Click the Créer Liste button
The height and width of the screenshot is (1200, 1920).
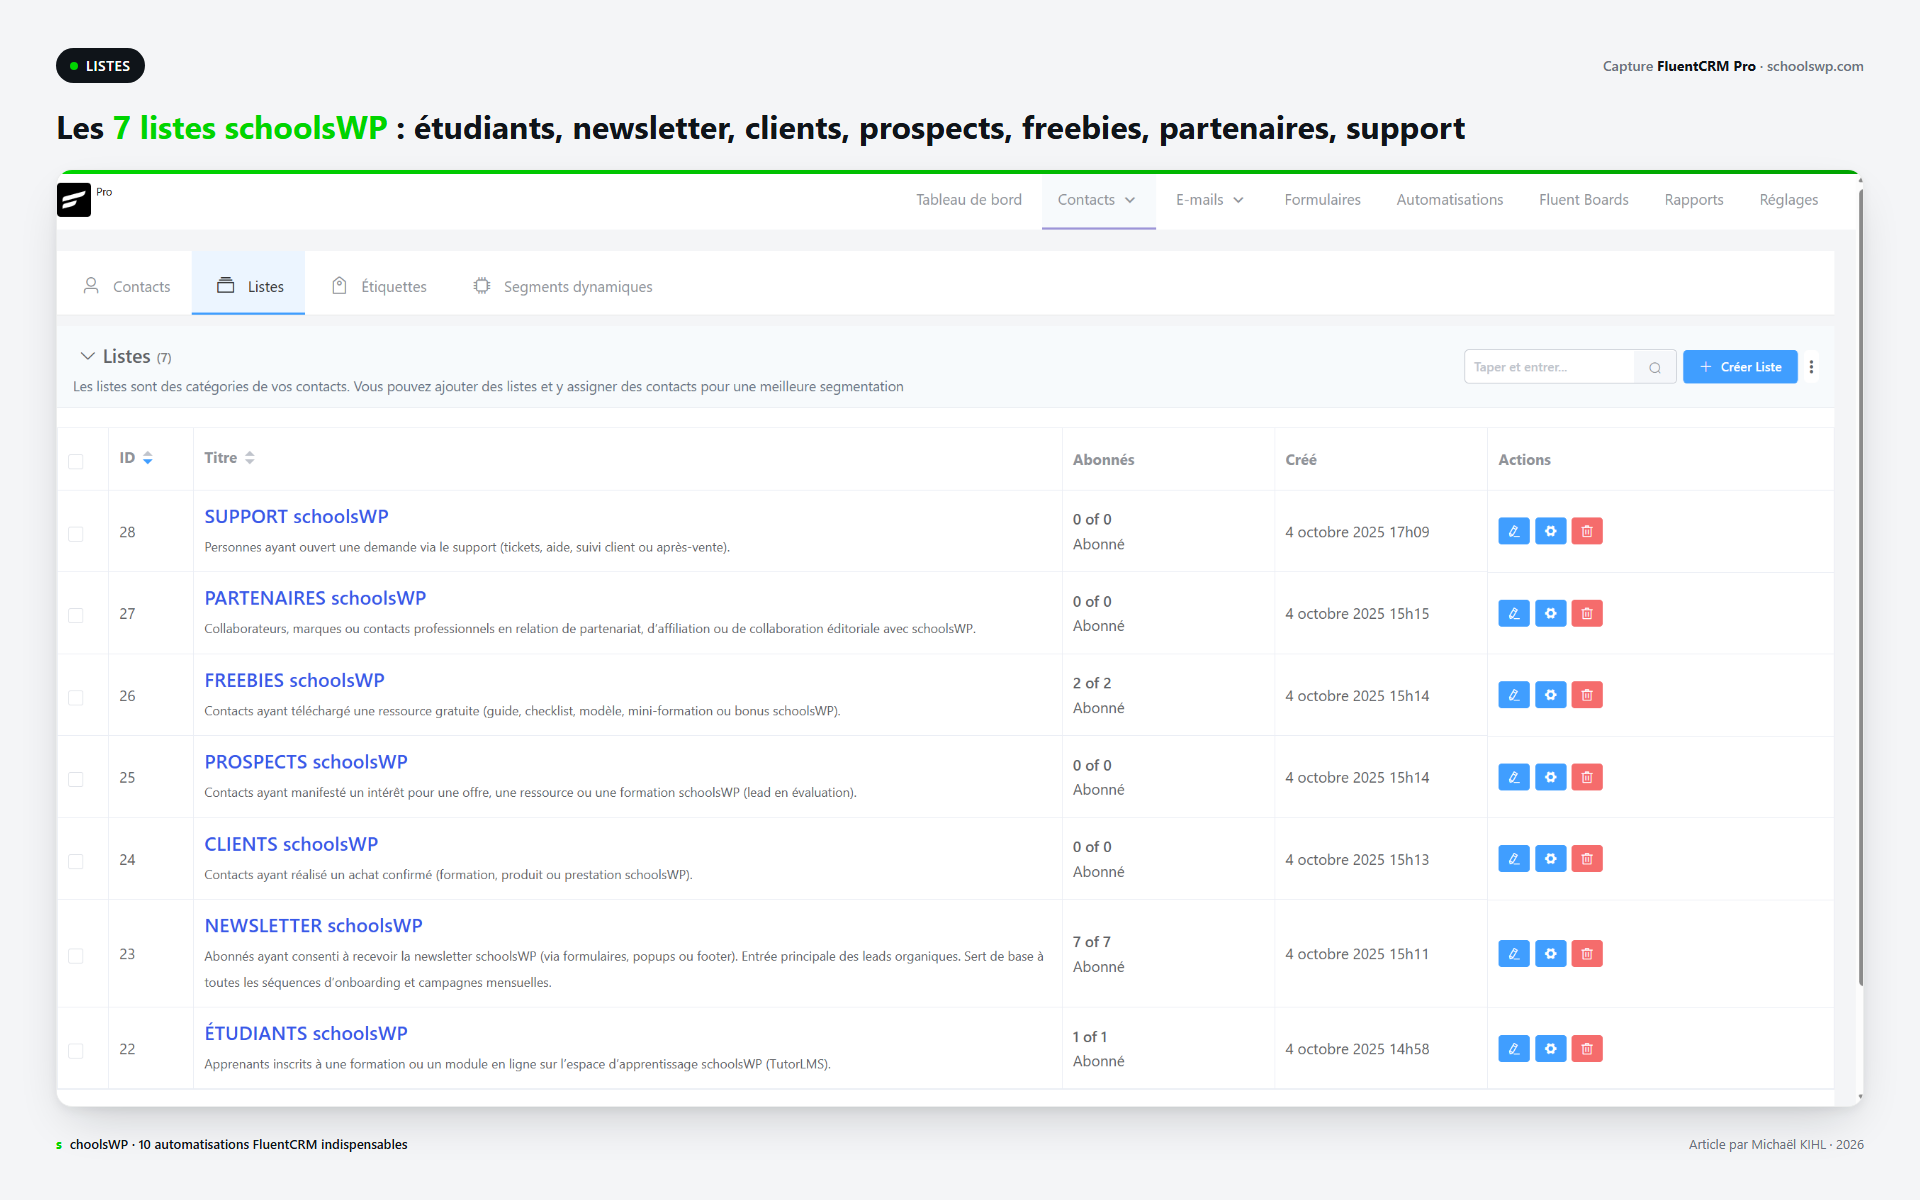(1740, 367)
